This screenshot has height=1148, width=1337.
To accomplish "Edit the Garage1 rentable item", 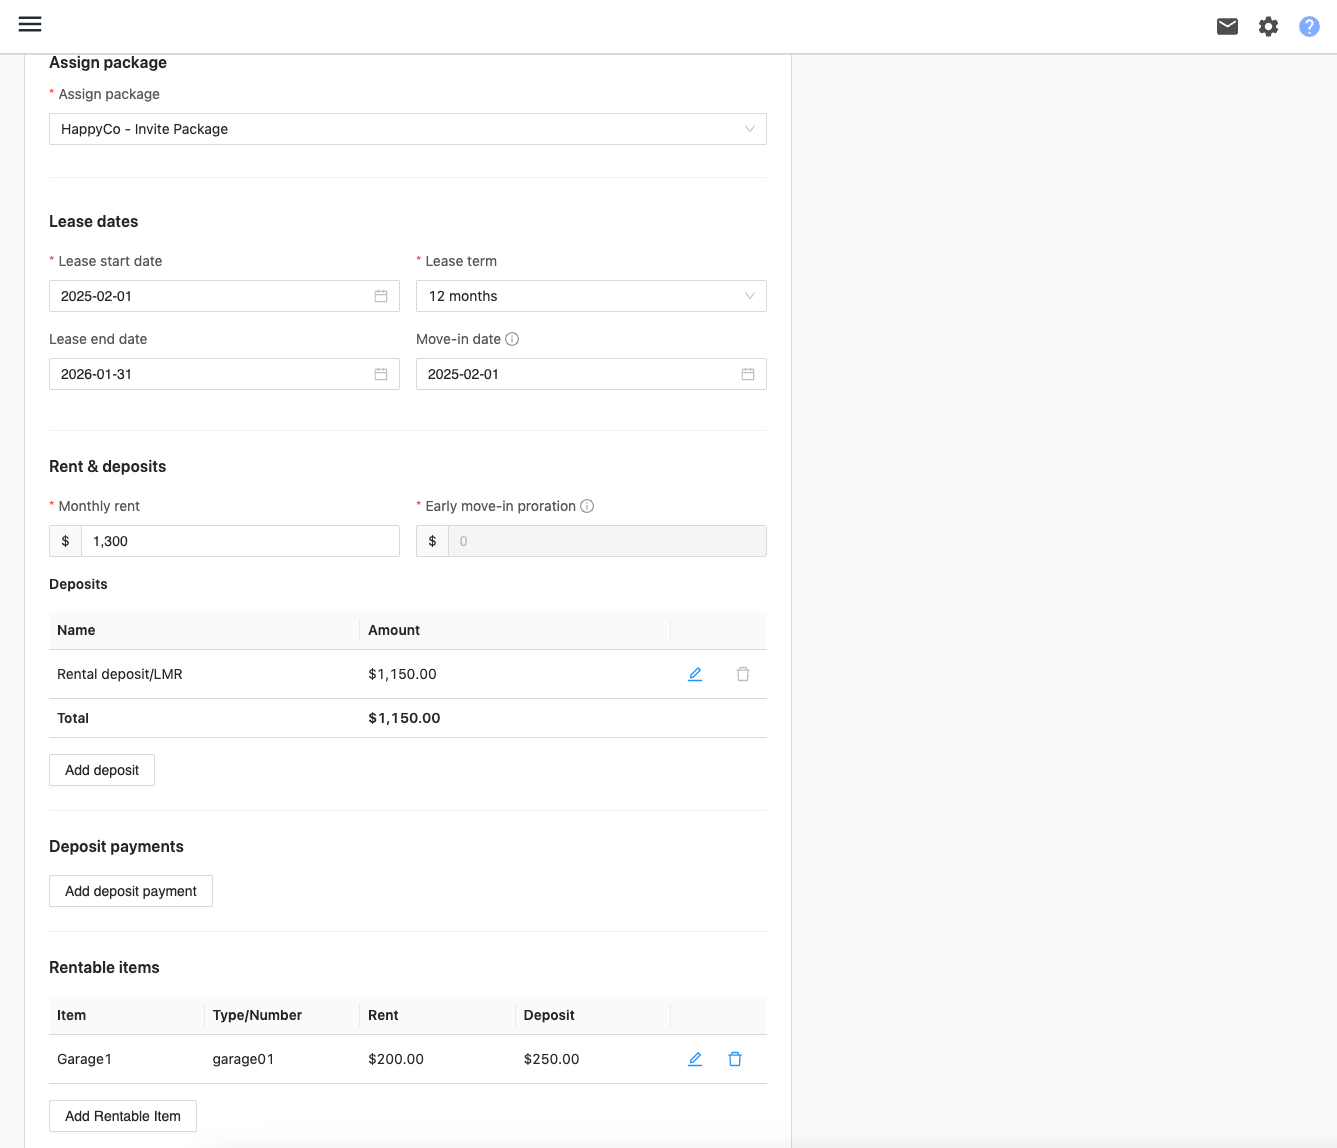I will pyautogui.click(x=695, y=1059).
